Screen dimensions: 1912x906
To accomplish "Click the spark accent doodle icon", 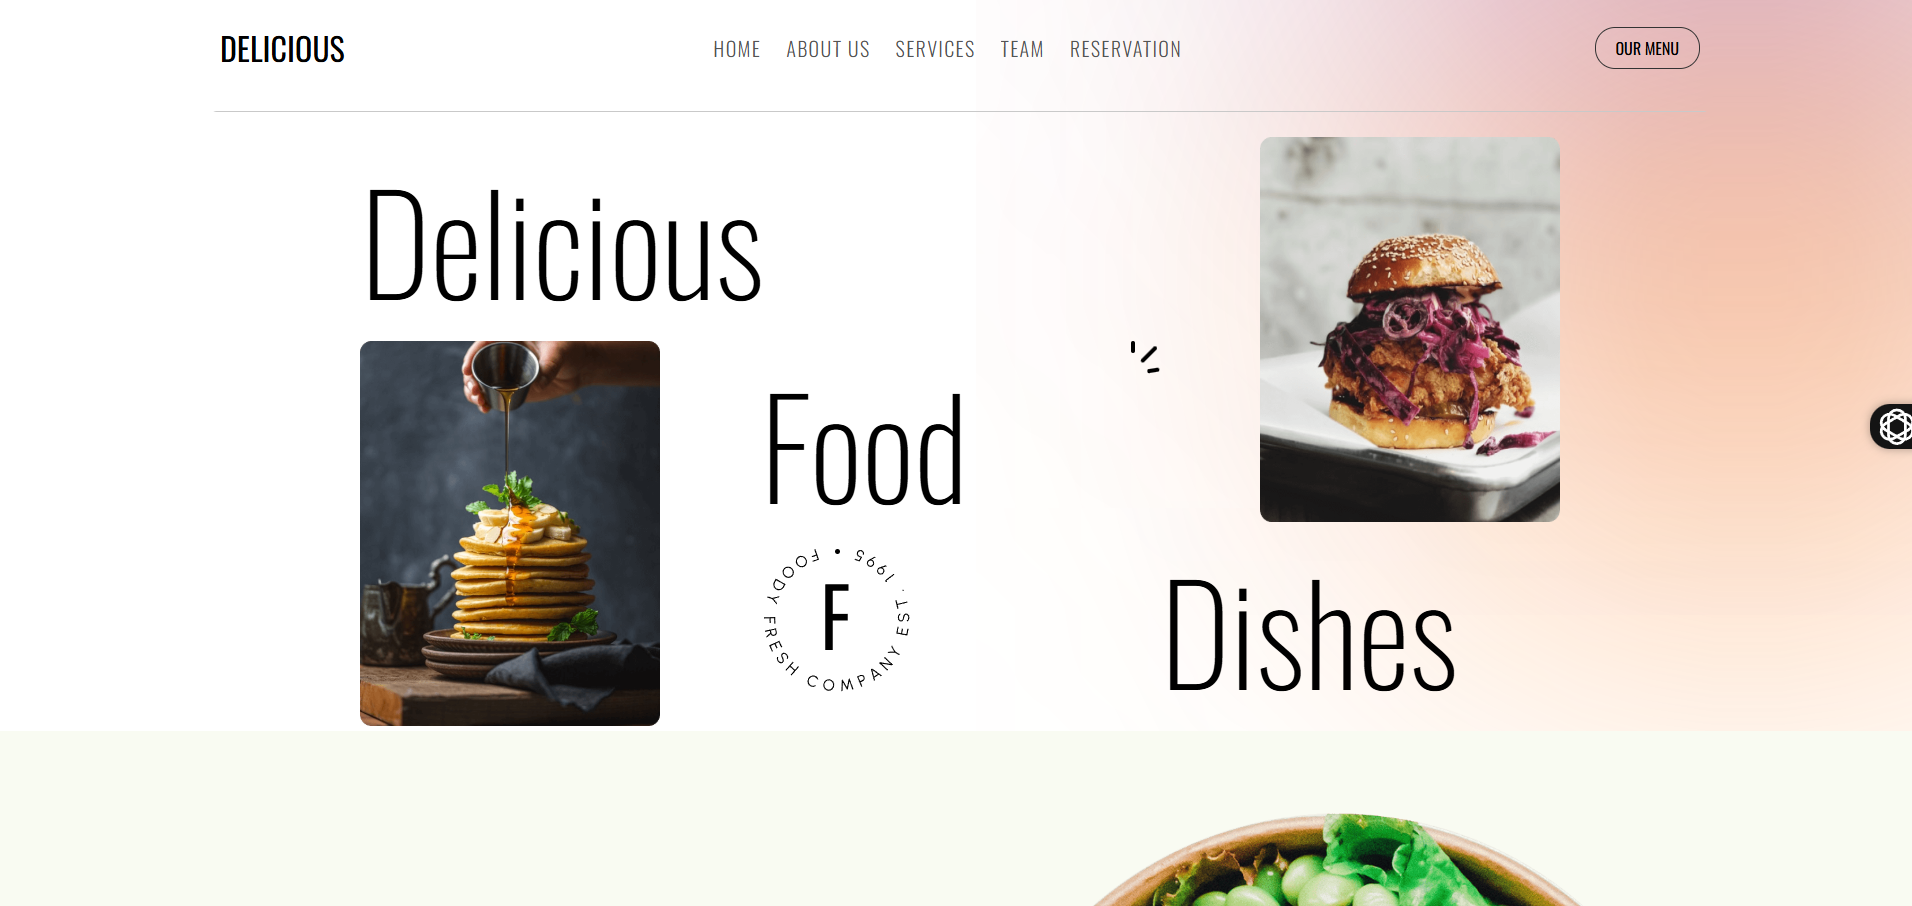I will pos(1145,357).
